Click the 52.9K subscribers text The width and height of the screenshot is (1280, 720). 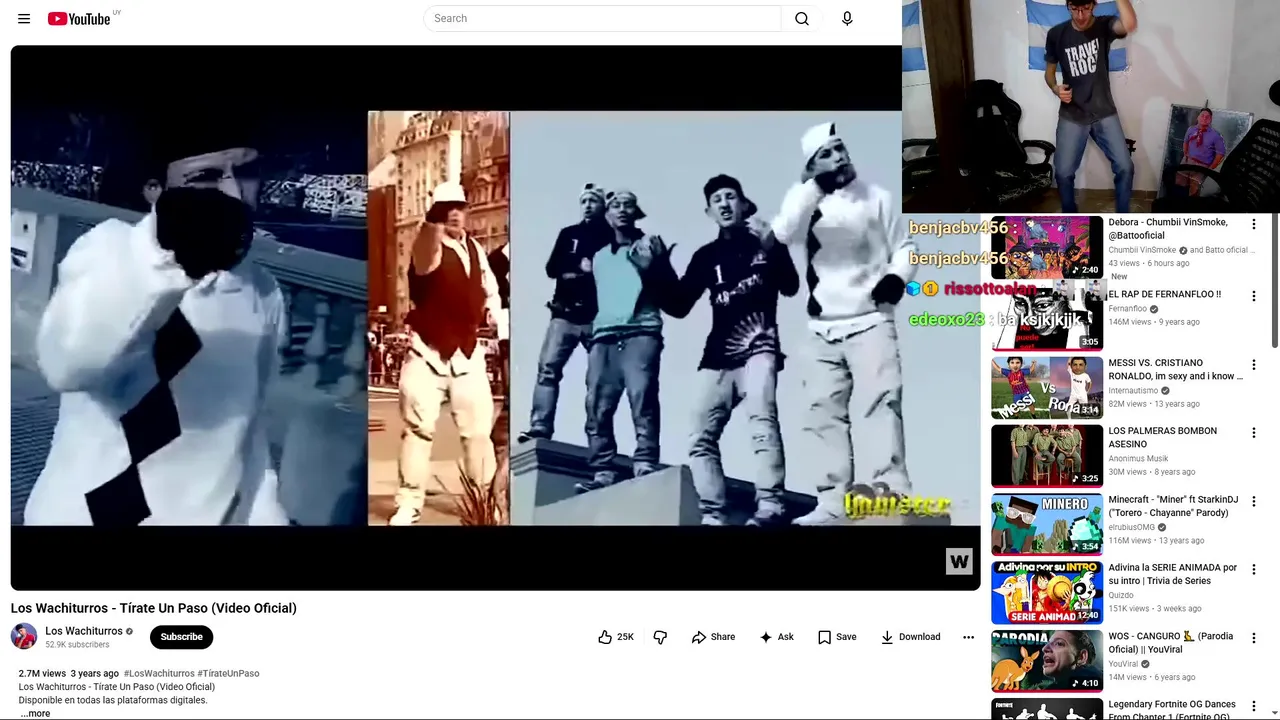[77, 645]
